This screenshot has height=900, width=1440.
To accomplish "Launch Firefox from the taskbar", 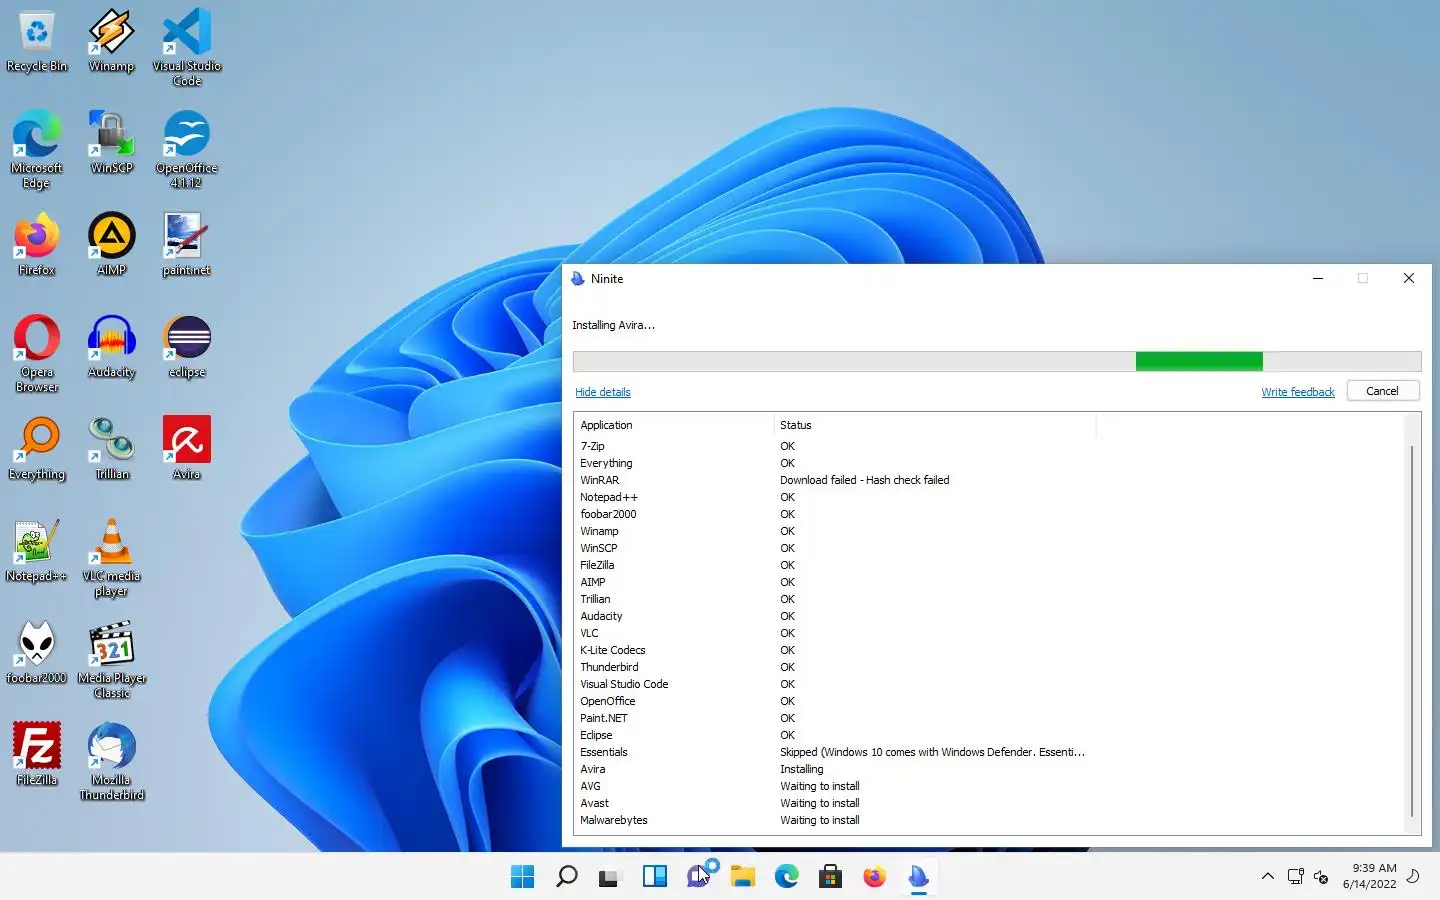I will [x=874, y=877].
